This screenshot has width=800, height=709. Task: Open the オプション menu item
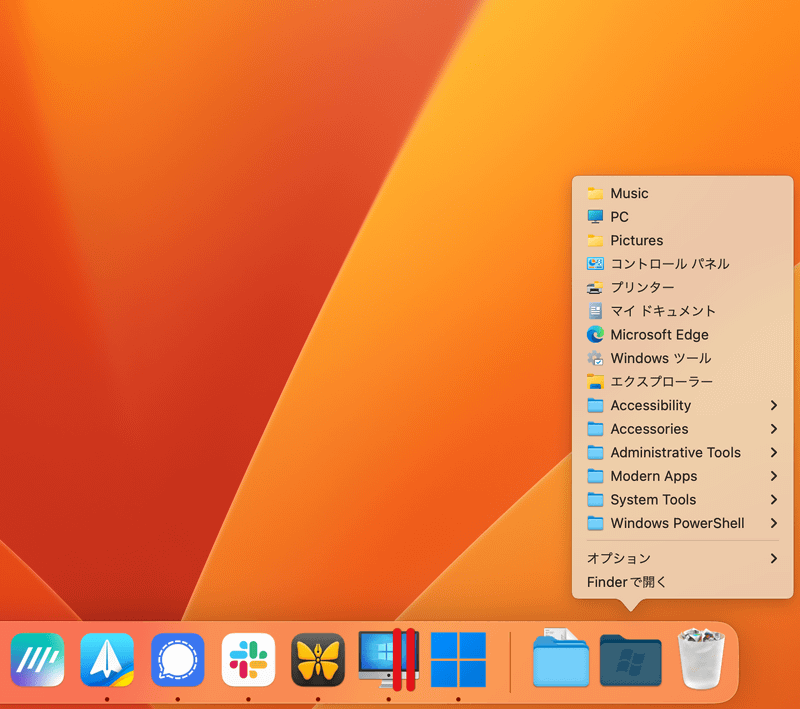coord(683,559)
